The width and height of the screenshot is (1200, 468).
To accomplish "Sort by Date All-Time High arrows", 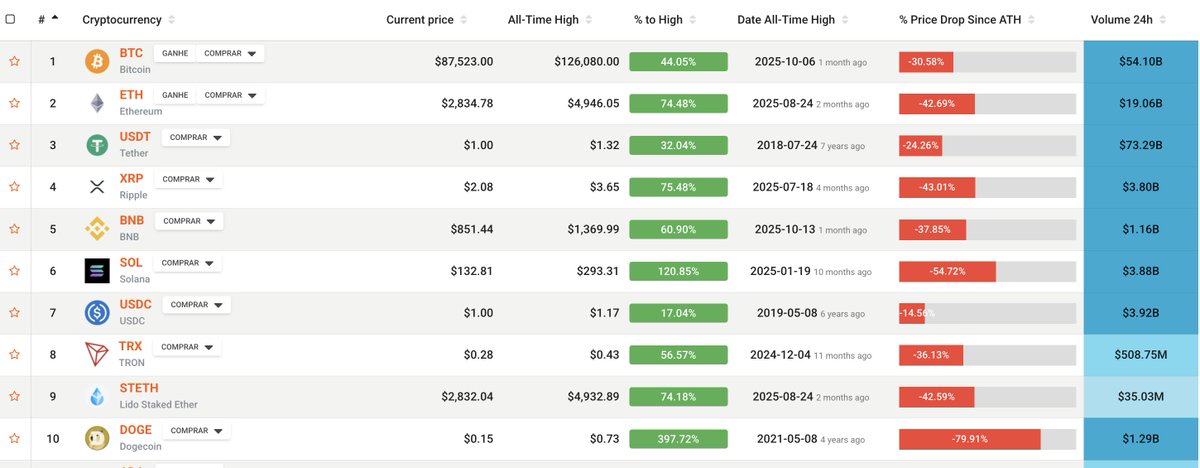I will pyautogui.click(x=845, y=20).
